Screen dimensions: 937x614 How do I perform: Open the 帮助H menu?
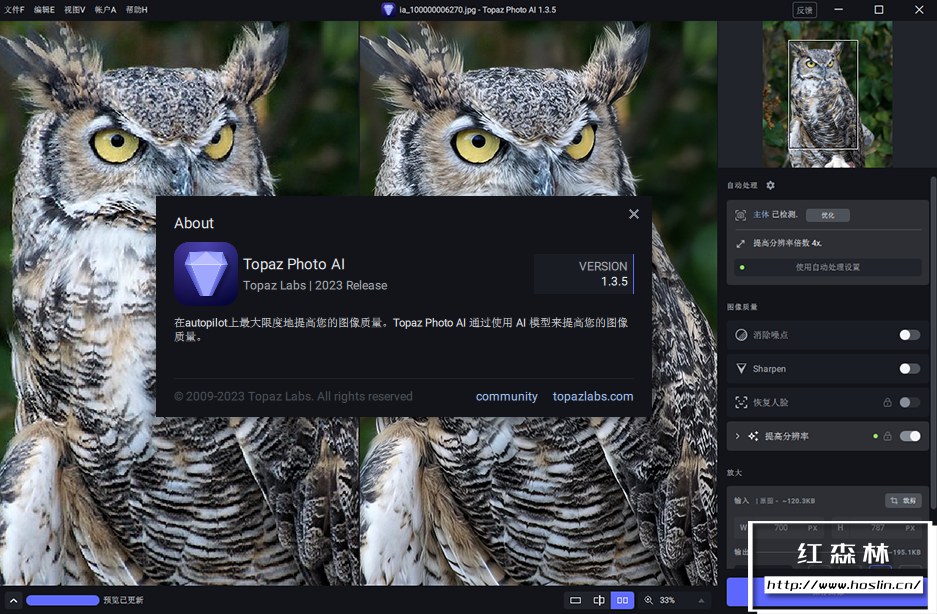pos(136,10)
